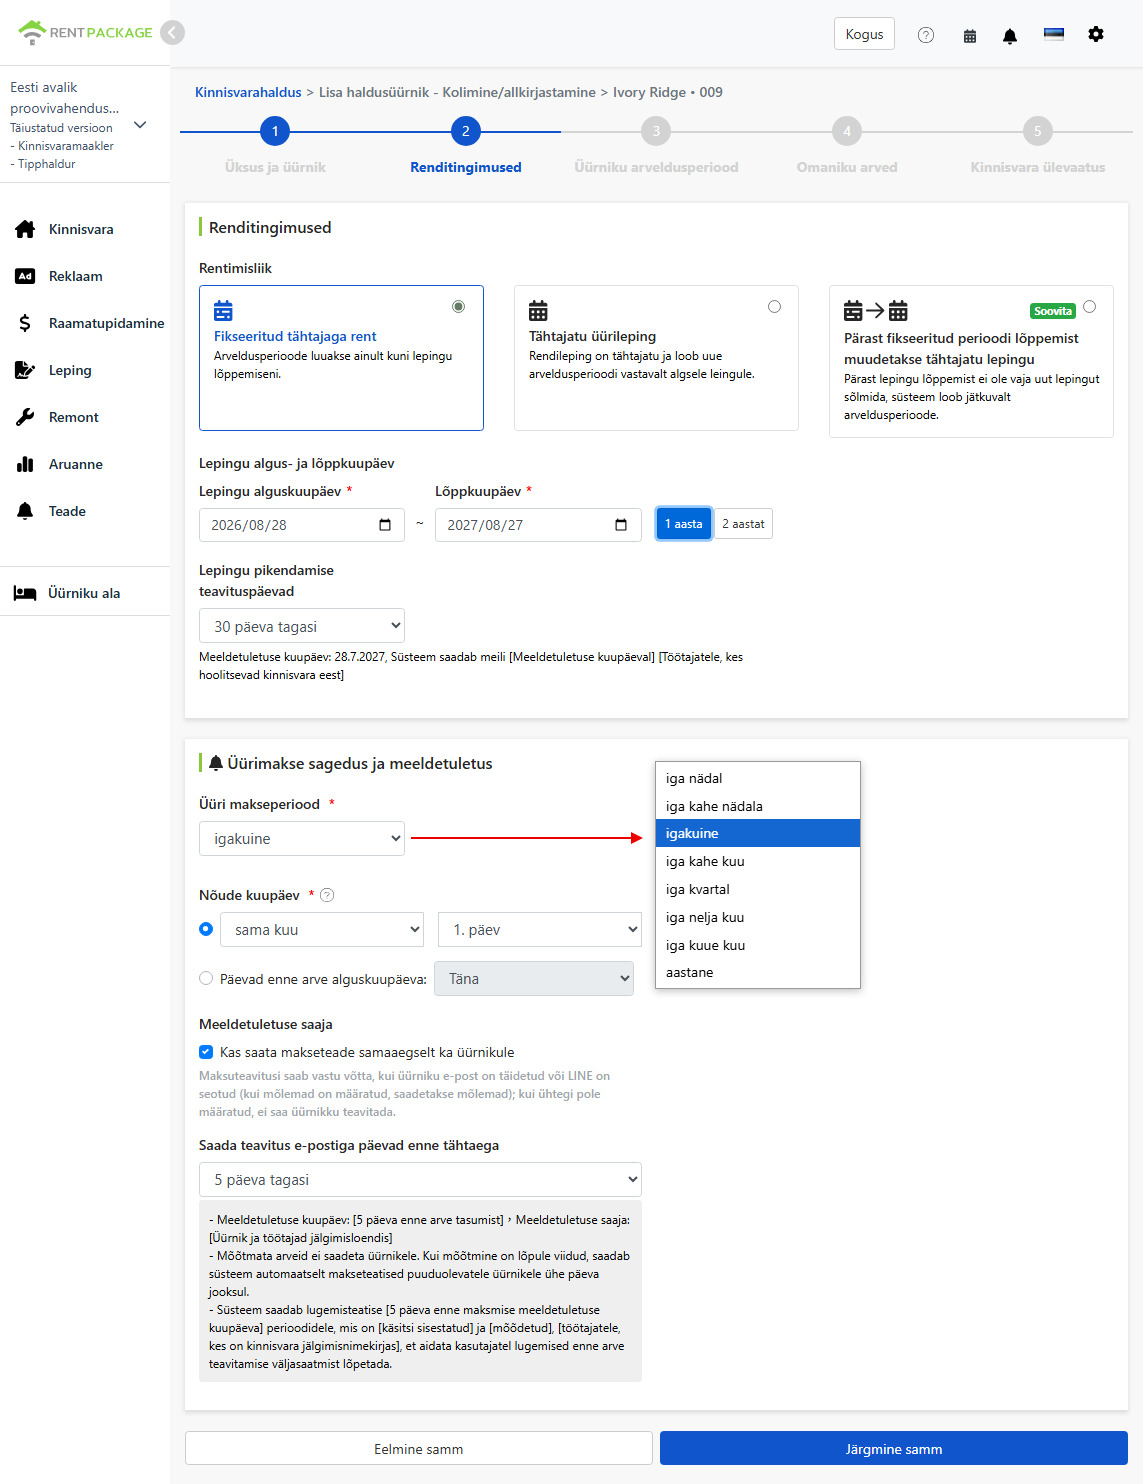Select the sama kuu radio option

(206, 929)
